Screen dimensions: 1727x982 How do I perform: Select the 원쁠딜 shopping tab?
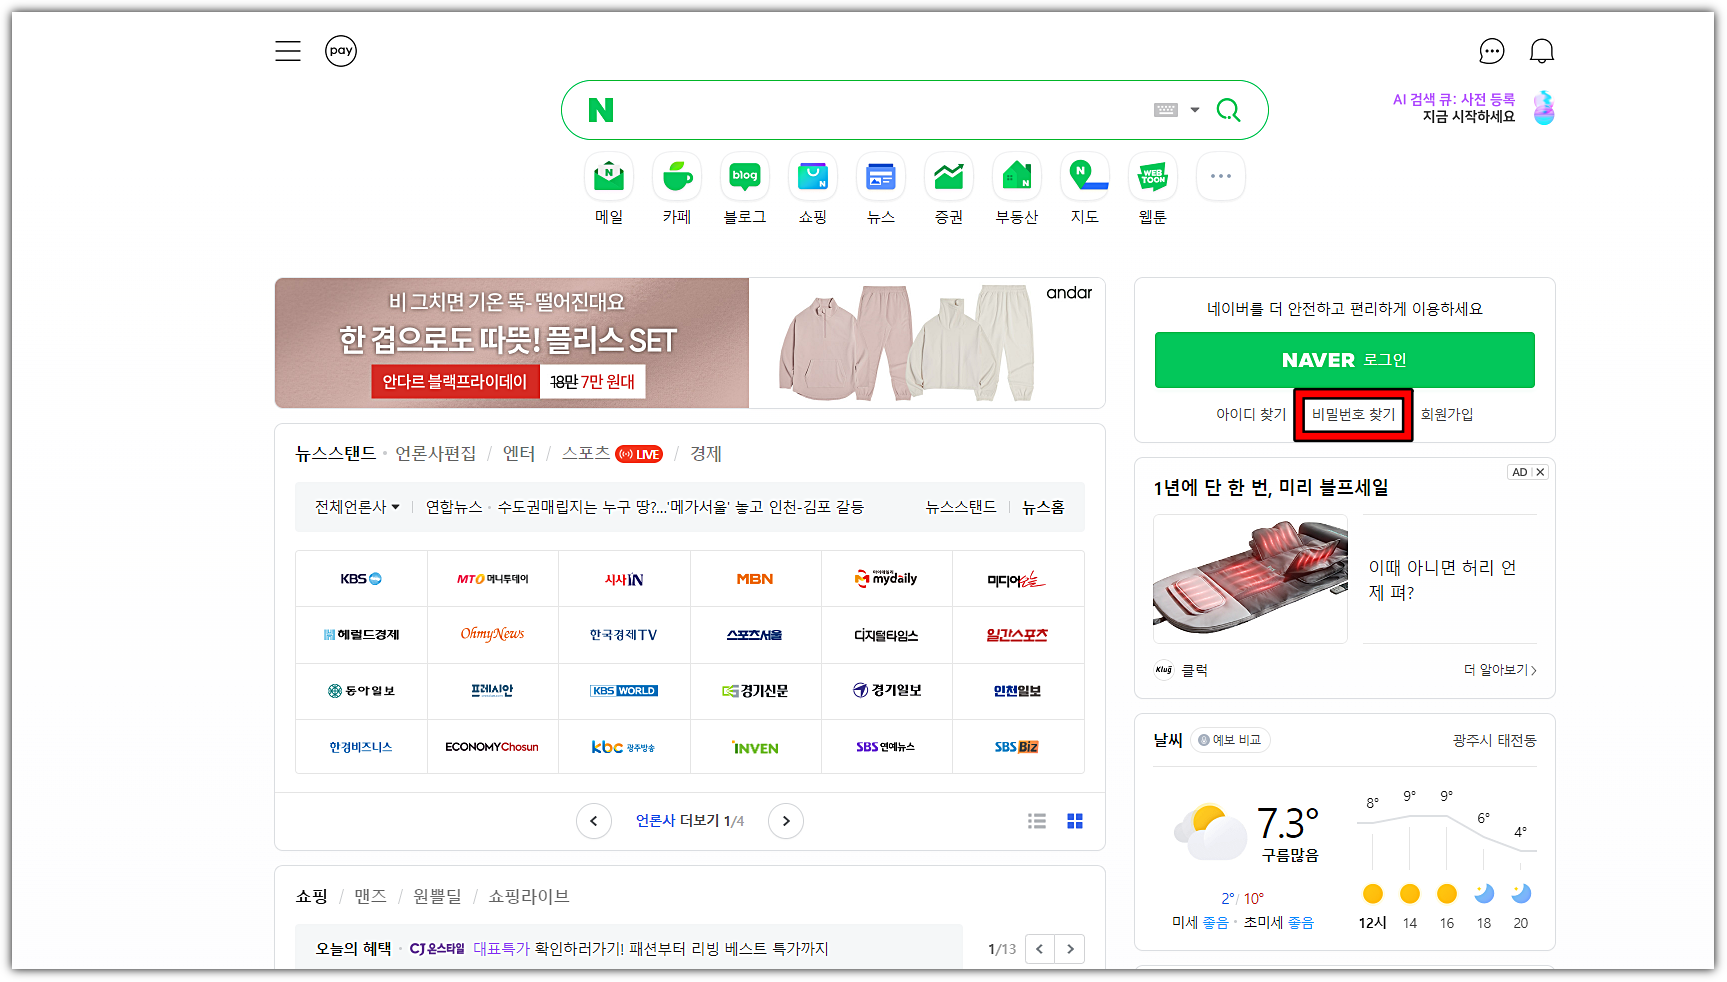pos(437,897)
